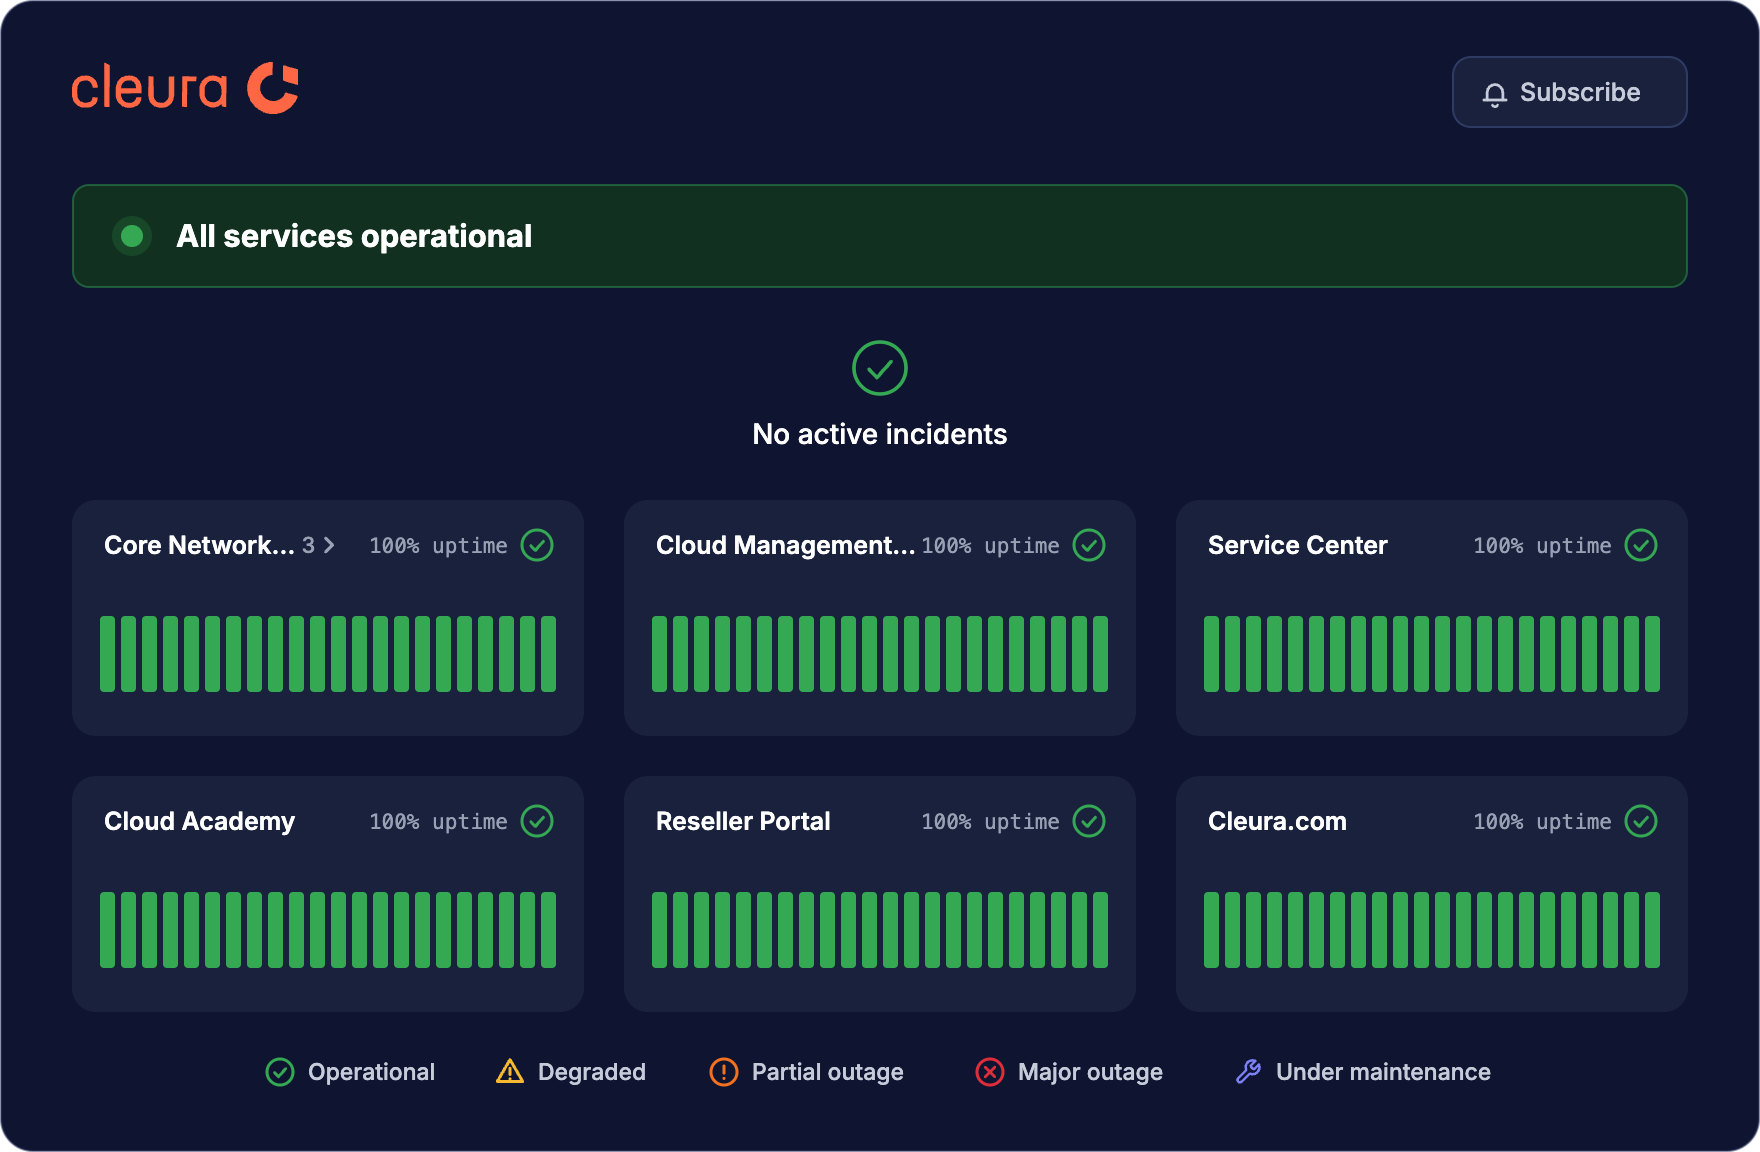The width and height of the screenshot is (1760, 1152).
Task: Click Cleura.com card title
Action: point(1277,821)
